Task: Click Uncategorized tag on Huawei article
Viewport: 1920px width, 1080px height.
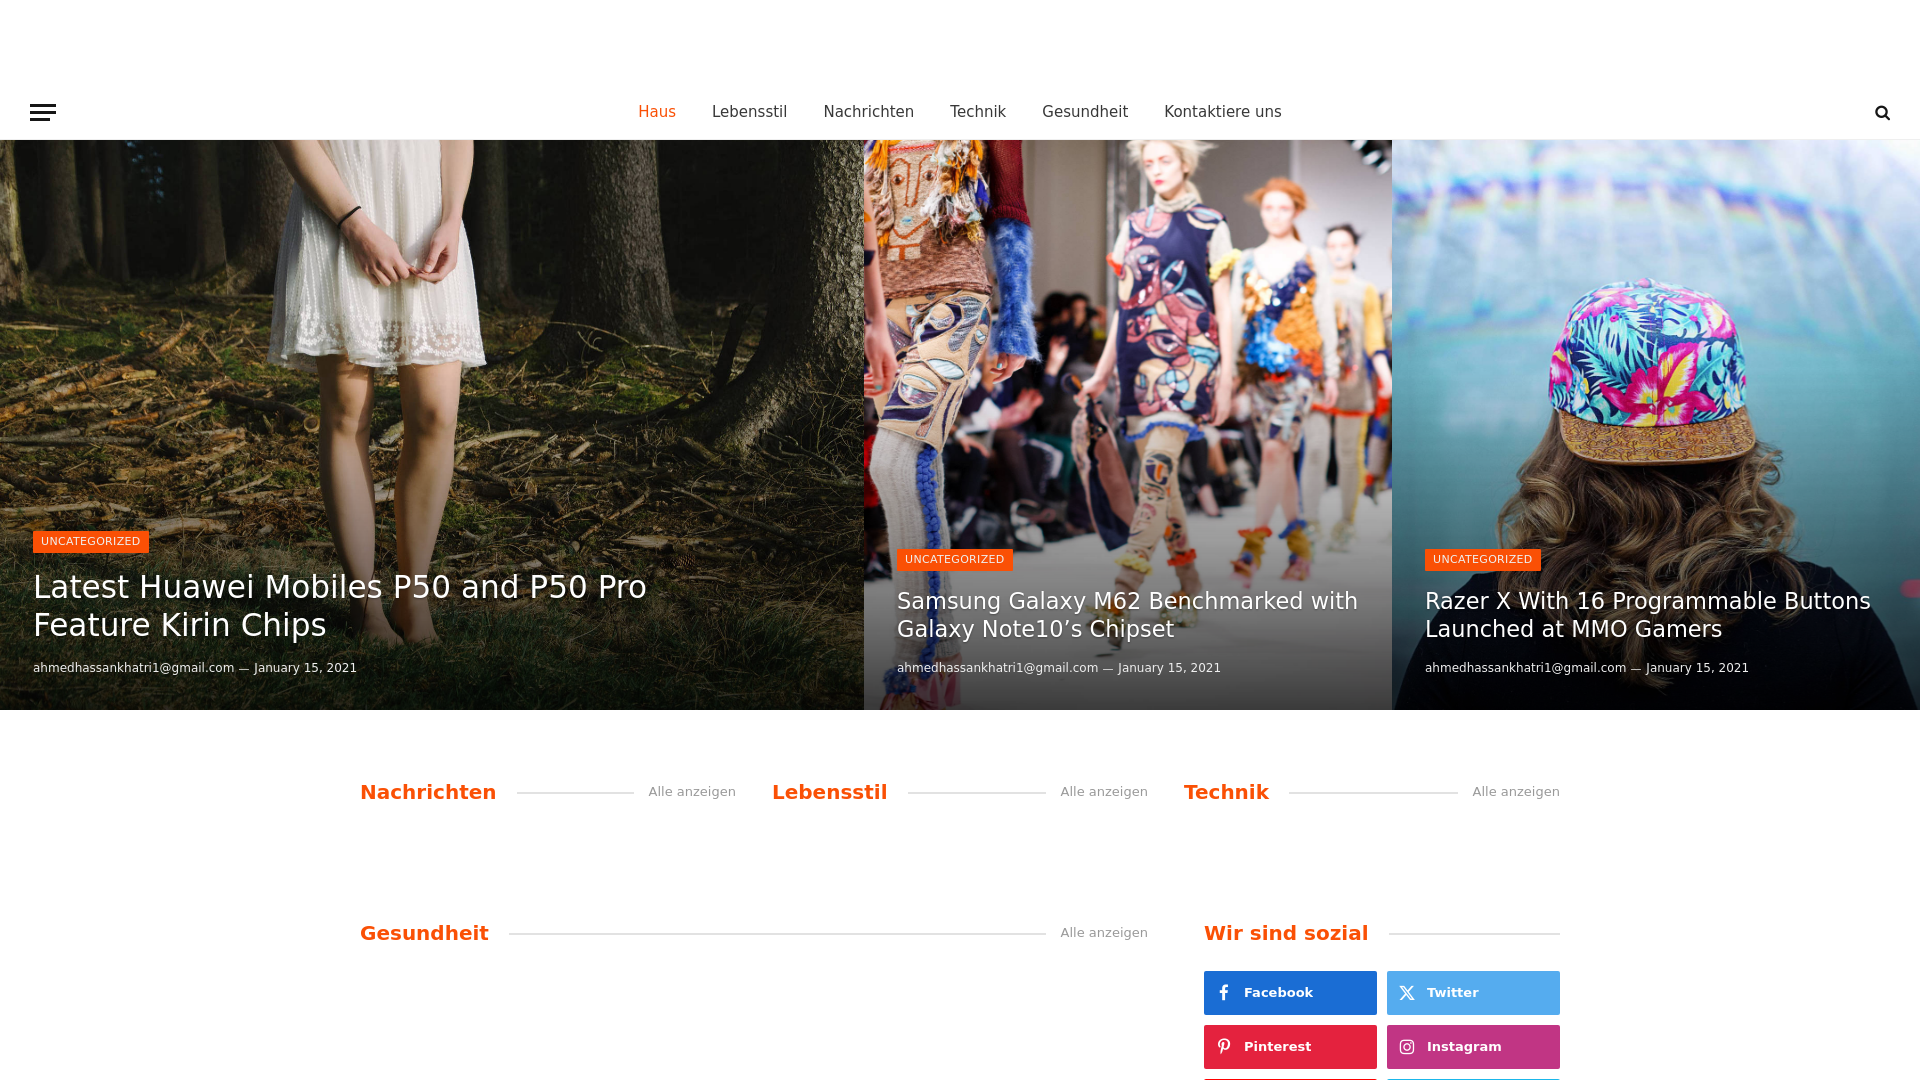Action: point(91,542)
